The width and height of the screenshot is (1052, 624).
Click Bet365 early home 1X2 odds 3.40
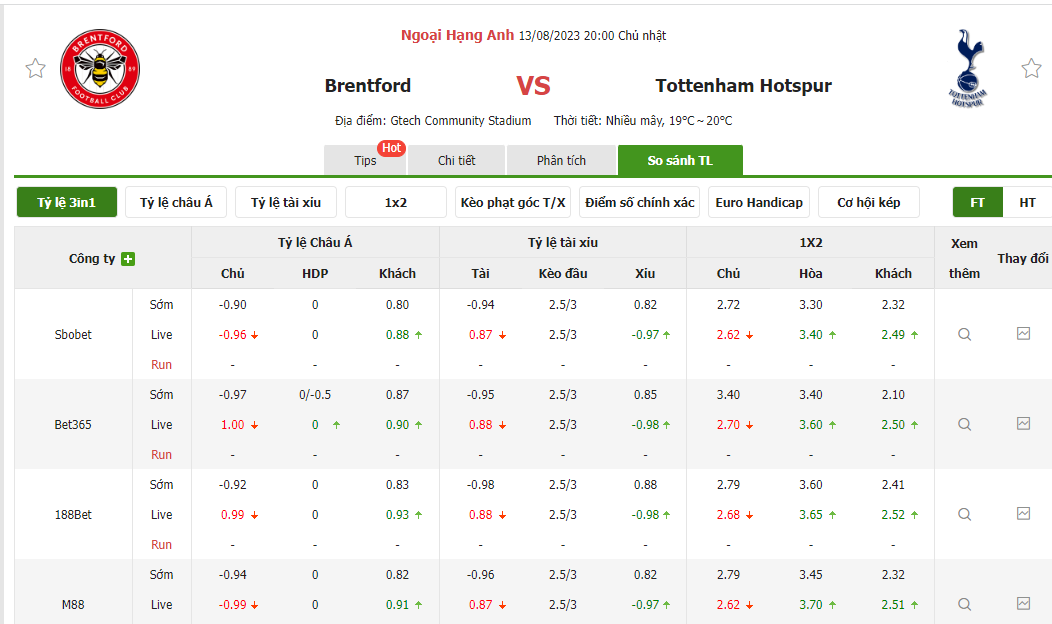click(x=728, y=395)
